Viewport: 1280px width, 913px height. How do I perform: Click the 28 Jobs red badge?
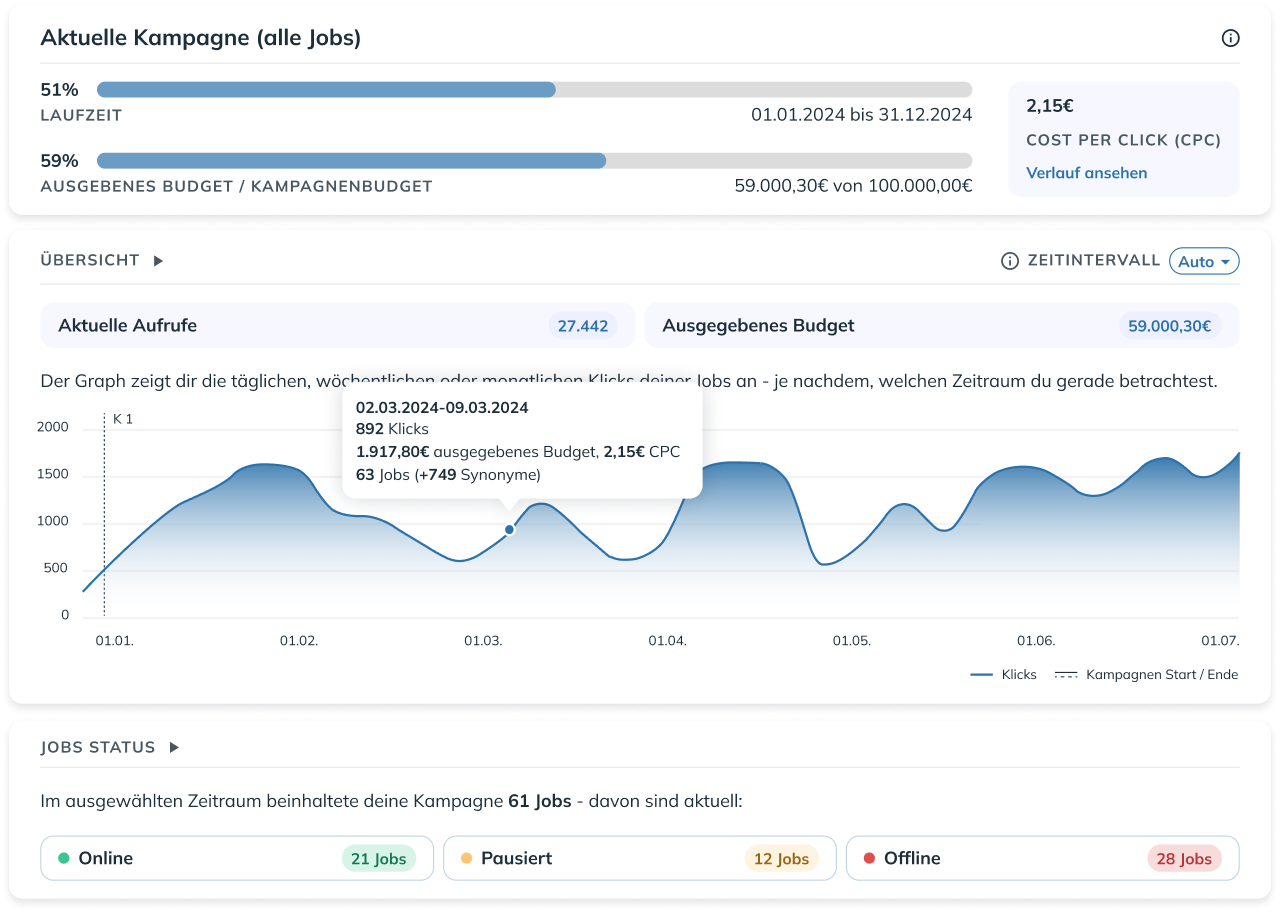click(x=1184, y=859)
